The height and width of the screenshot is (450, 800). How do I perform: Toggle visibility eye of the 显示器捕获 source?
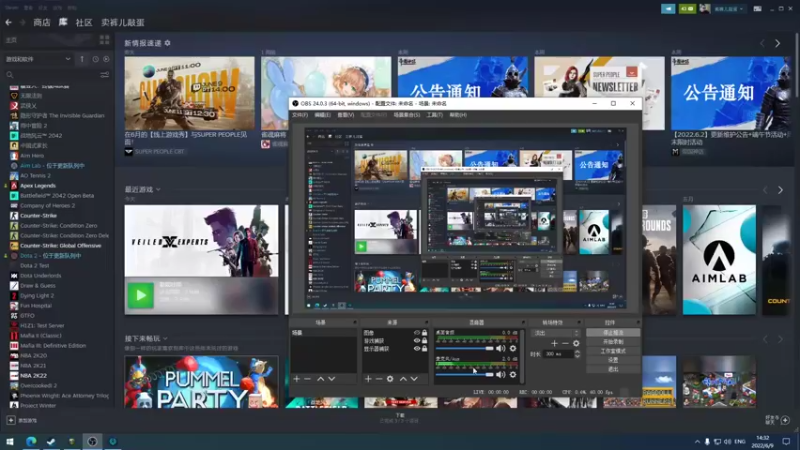[417, 349]
